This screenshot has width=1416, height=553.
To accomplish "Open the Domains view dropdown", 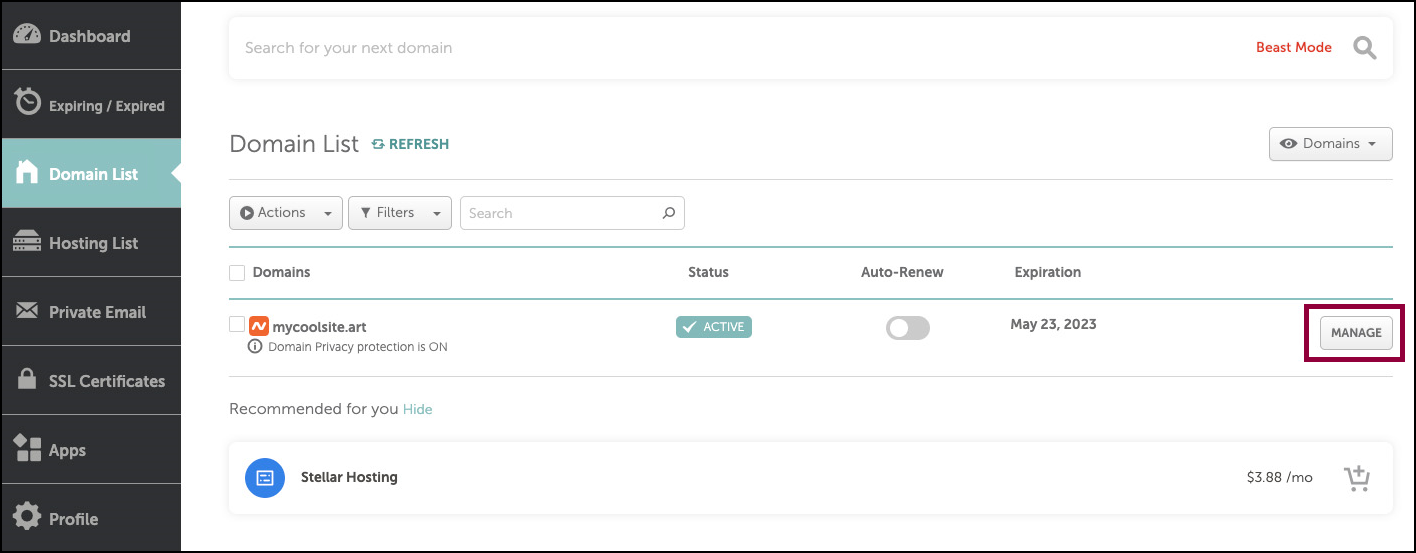I will coord(1330,144).
